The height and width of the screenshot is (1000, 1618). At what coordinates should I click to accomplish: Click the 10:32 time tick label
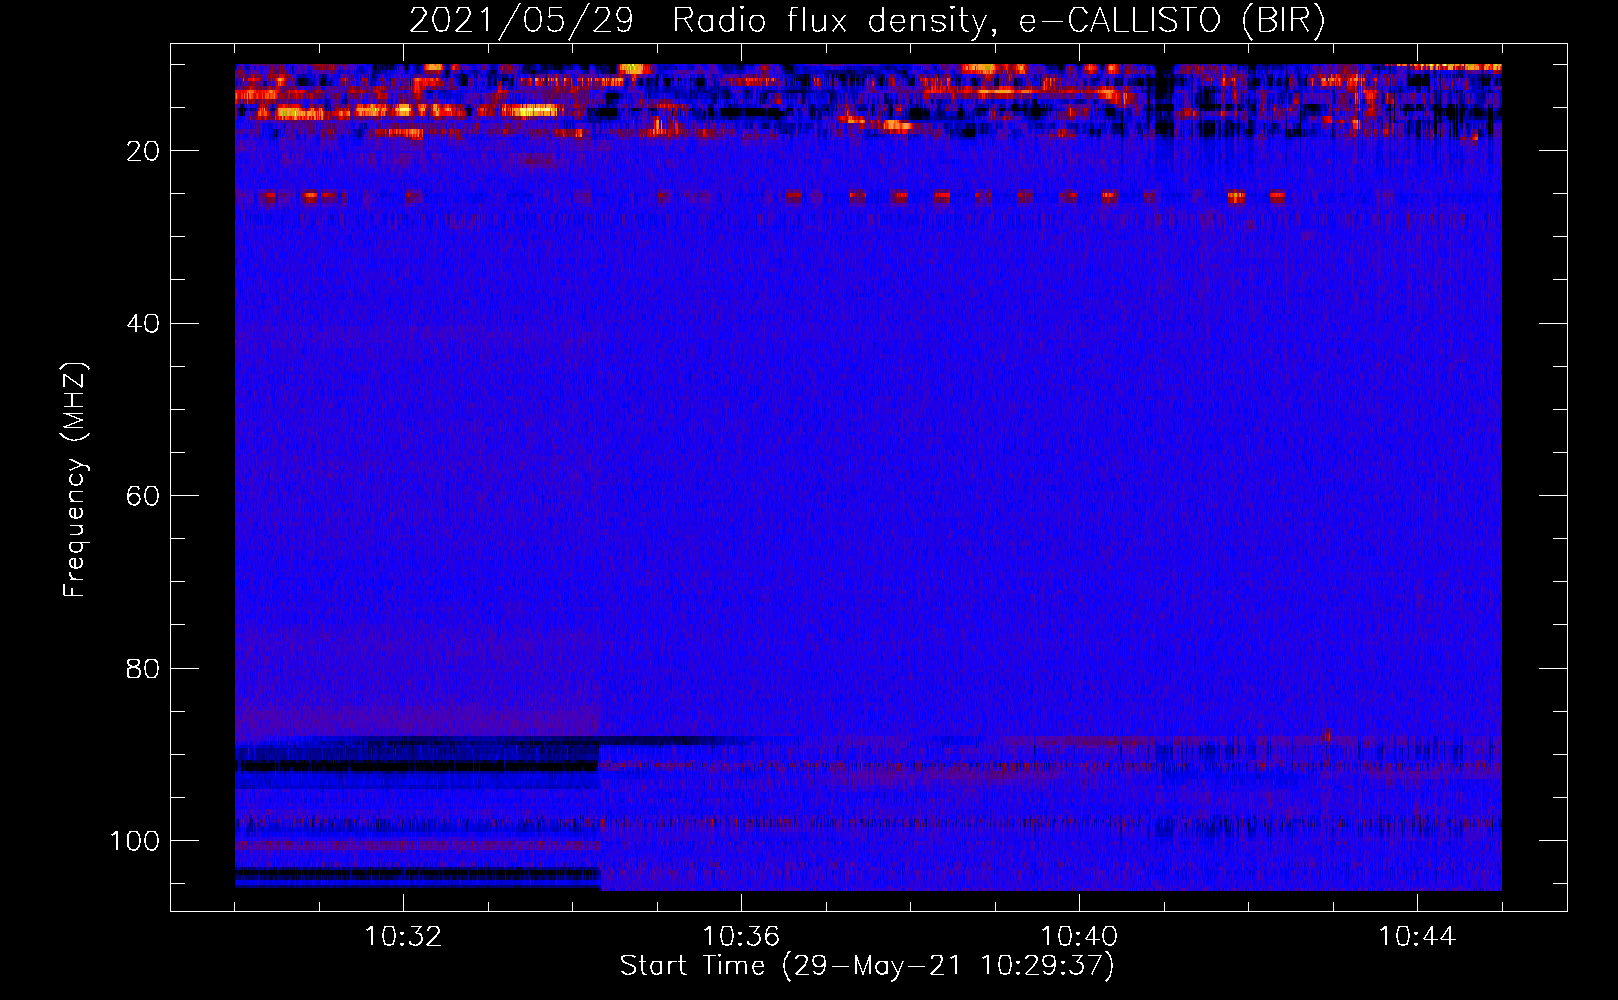coord(403,937)
